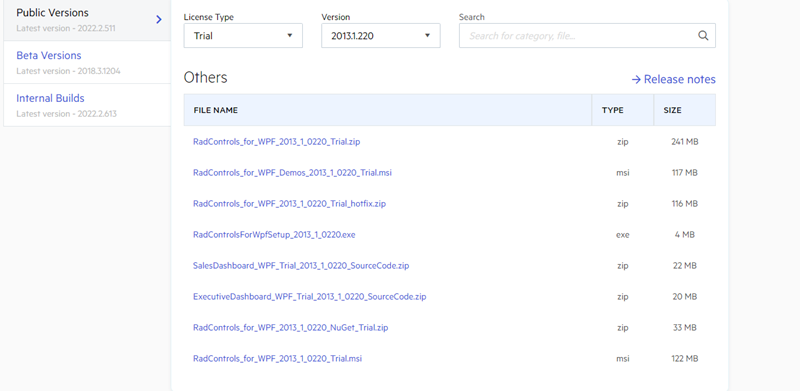800x391 pixels.
Task: Download the Trial hotfix zip file
Action: pyautogui.click(x=289, y=204)
